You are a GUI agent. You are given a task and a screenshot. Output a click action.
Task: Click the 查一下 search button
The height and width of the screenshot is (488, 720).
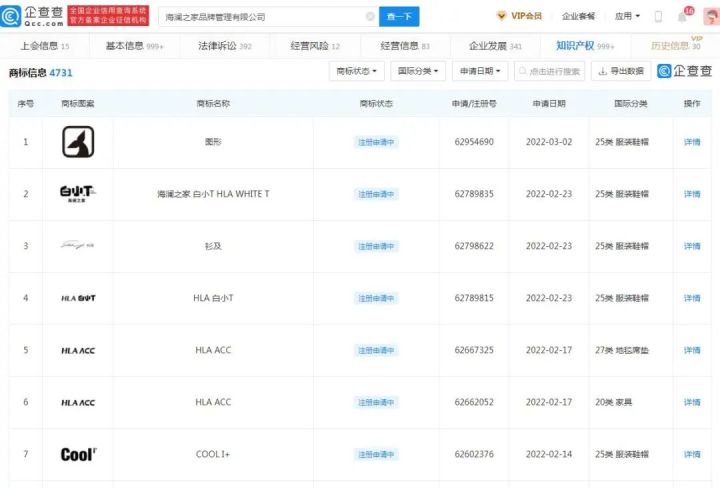coord(399,17)
